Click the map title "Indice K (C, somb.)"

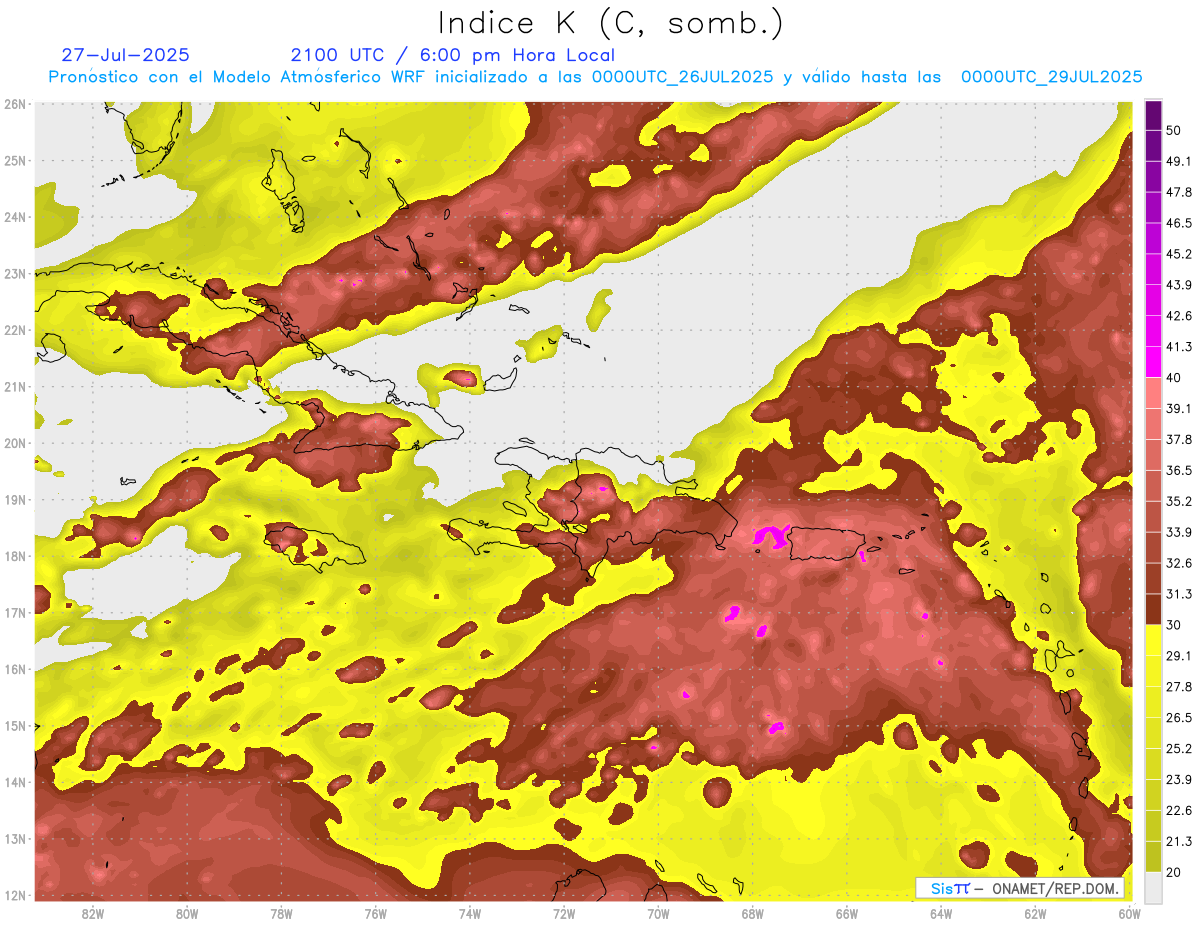611,24
